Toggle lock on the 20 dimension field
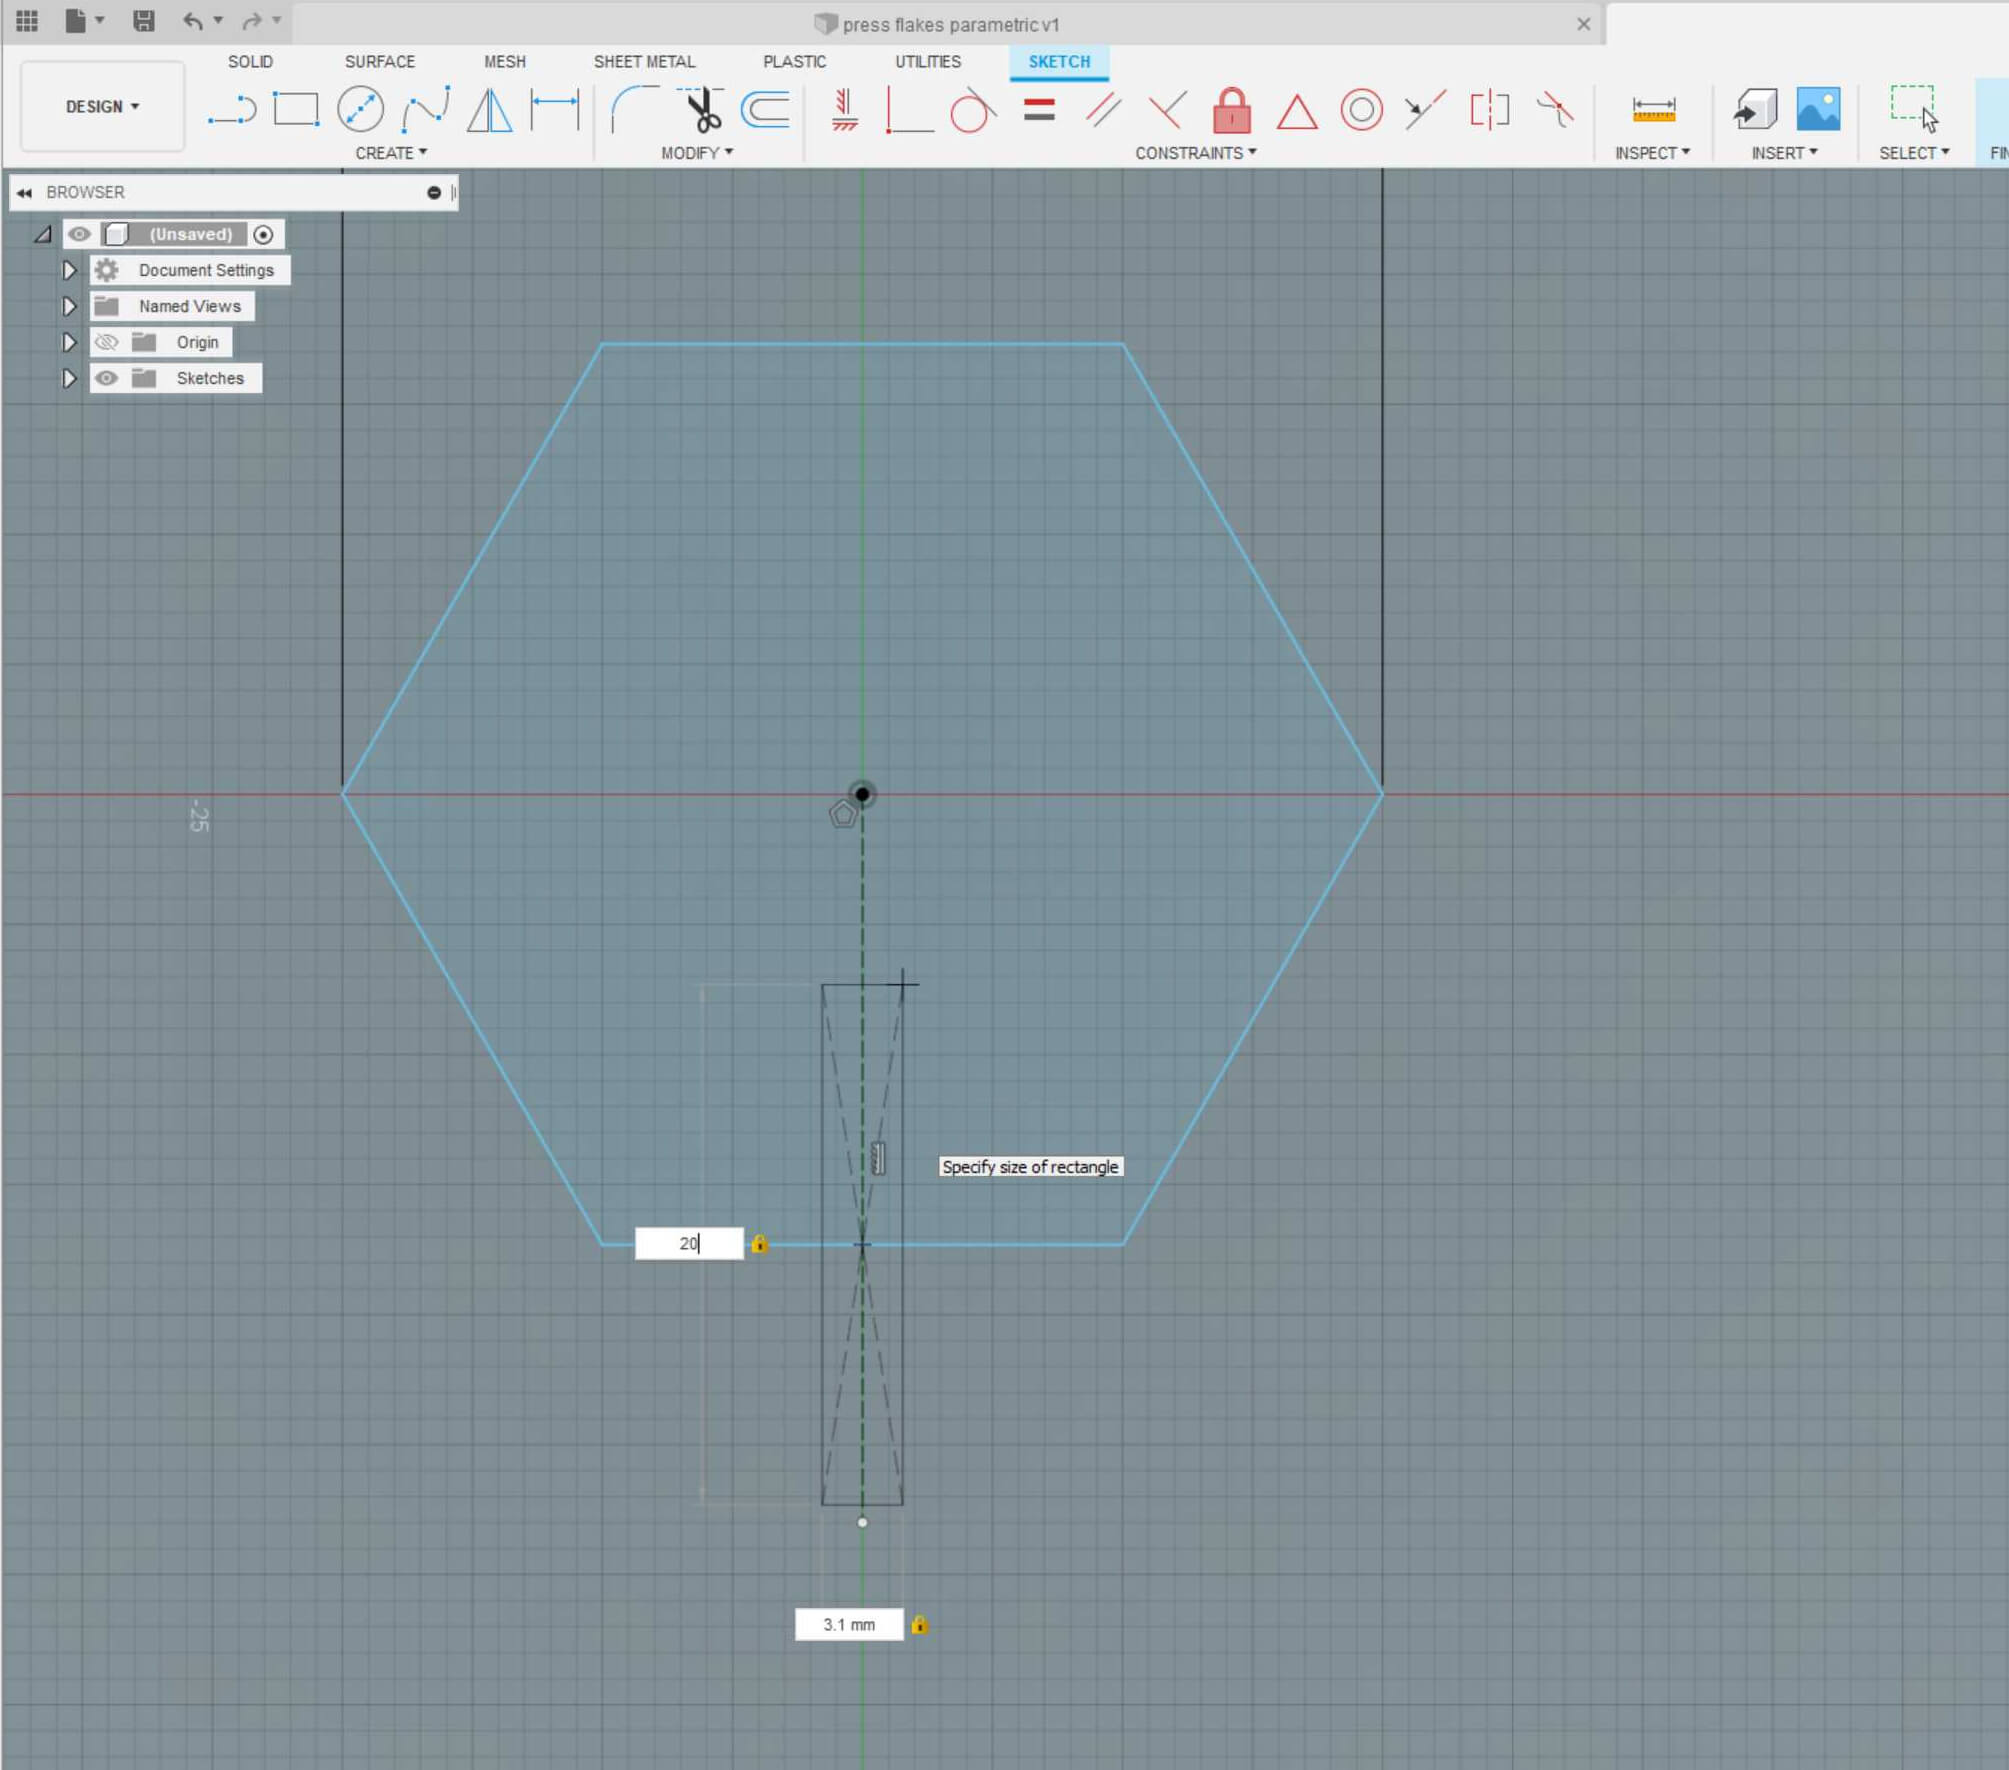2009x1770 pixels. [759, 1243]
